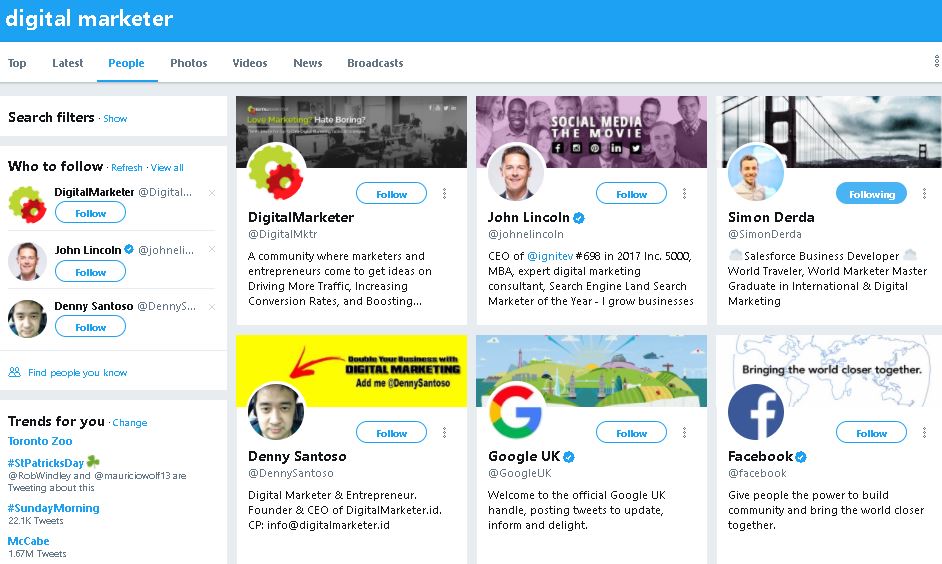Open more options for DigitalMarketer card

click(445, 193)
